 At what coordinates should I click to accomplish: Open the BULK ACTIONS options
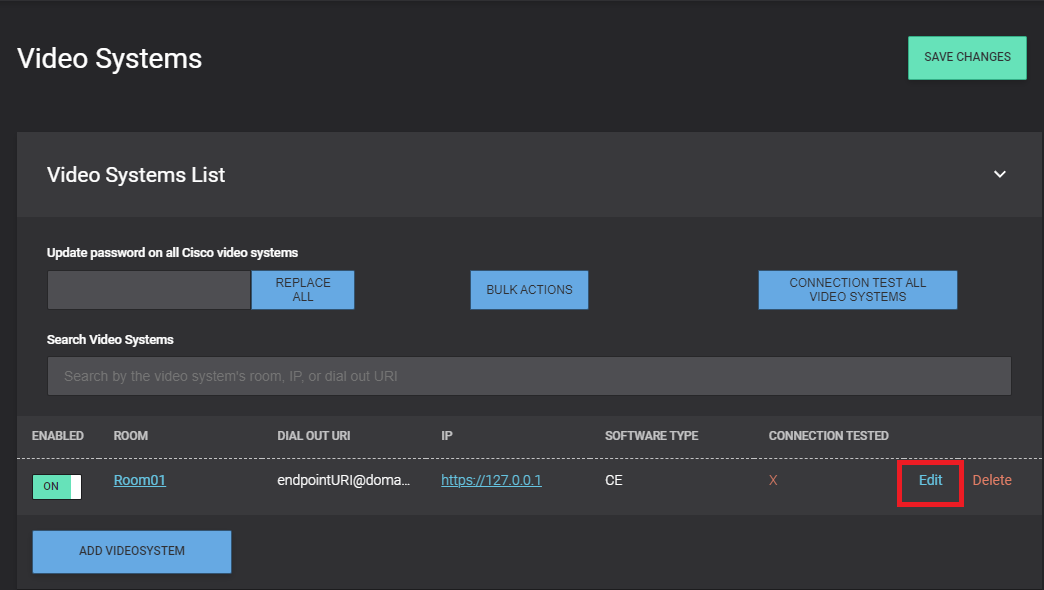pyautogui.click(x=529, y=289)
